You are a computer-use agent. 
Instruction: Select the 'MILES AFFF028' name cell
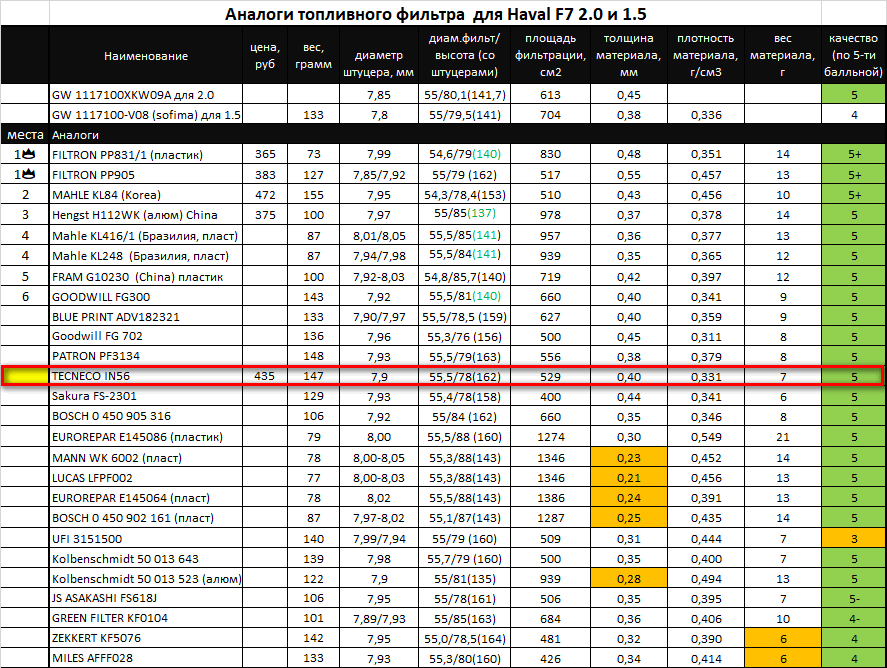(146, 658)
